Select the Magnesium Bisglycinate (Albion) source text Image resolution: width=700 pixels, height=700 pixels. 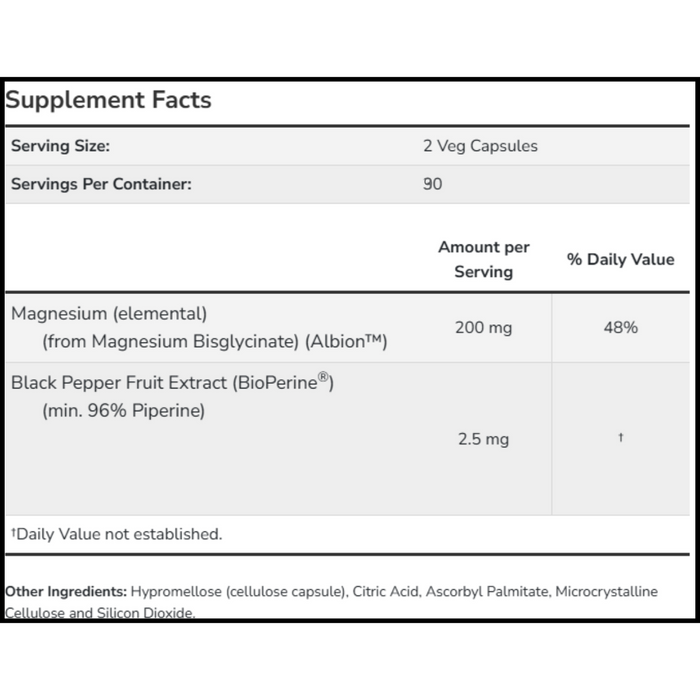[x=214, y=342]
